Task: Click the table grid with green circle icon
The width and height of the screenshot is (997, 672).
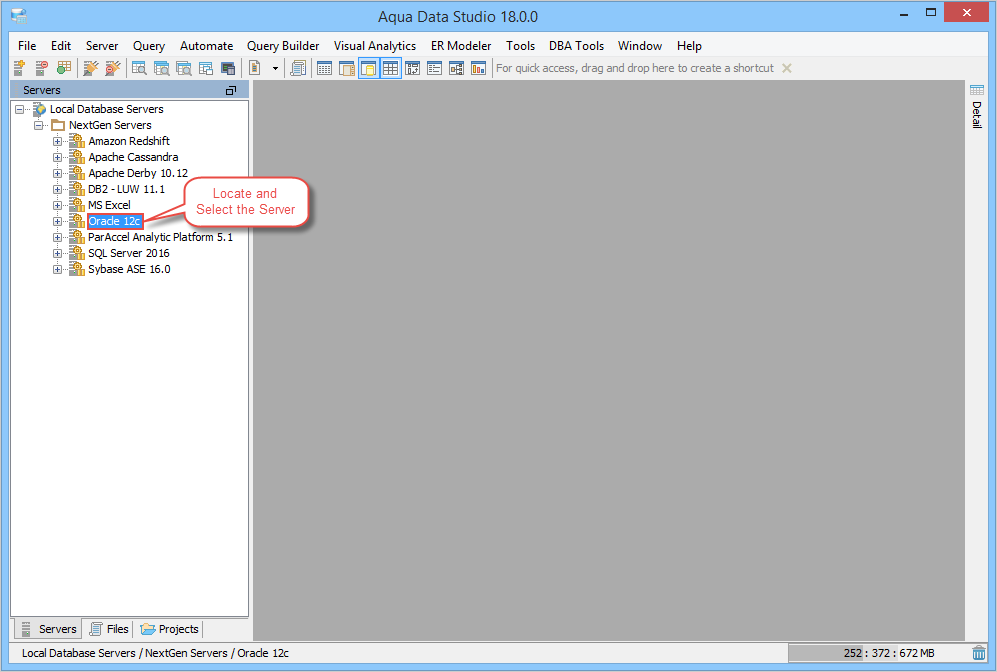Action: [64, 68]
